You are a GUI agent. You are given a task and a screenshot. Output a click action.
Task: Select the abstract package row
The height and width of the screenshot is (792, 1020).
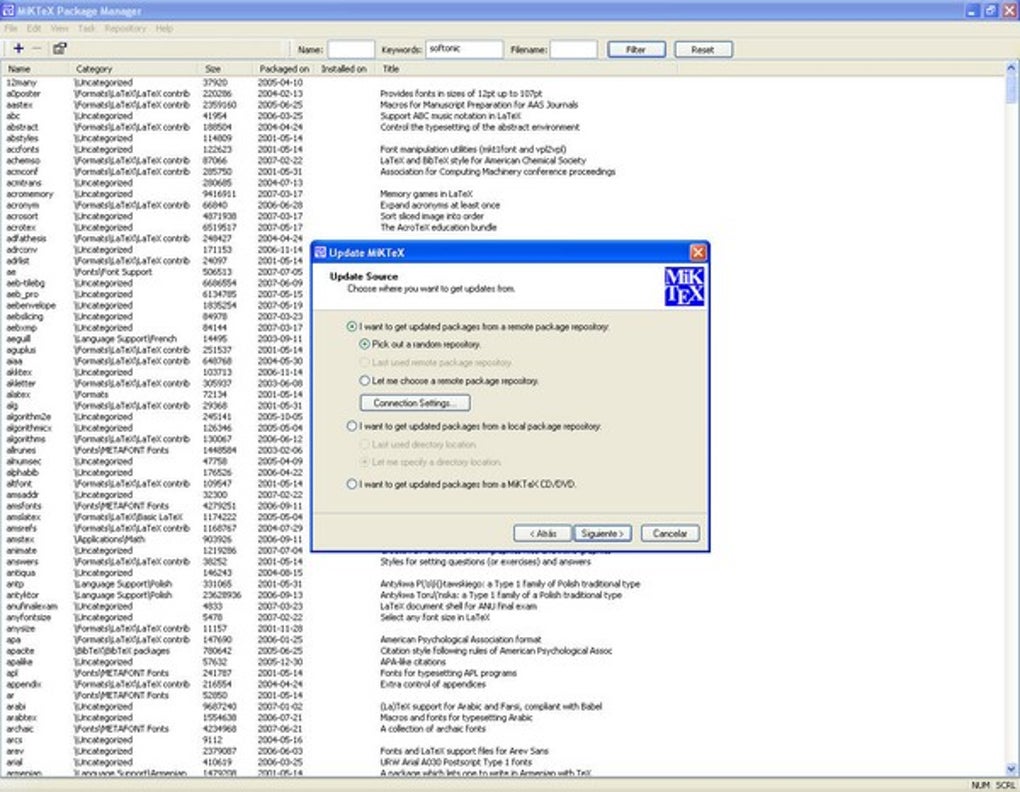point(503,127)
